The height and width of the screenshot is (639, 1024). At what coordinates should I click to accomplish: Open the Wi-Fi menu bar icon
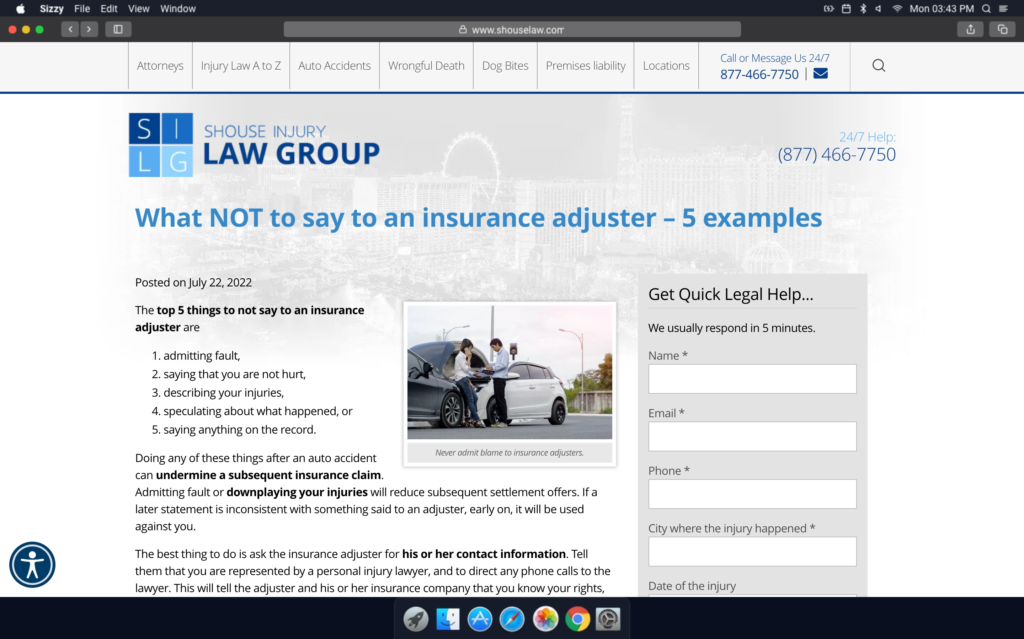(x=898, y=8)
